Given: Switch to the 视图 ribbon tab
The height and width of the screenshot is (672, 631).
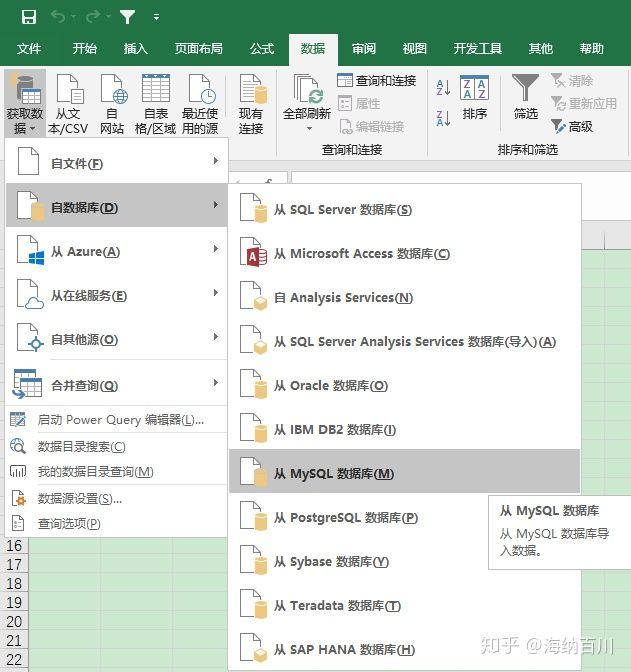Looking at the screenshot, I should pos(415,49).
